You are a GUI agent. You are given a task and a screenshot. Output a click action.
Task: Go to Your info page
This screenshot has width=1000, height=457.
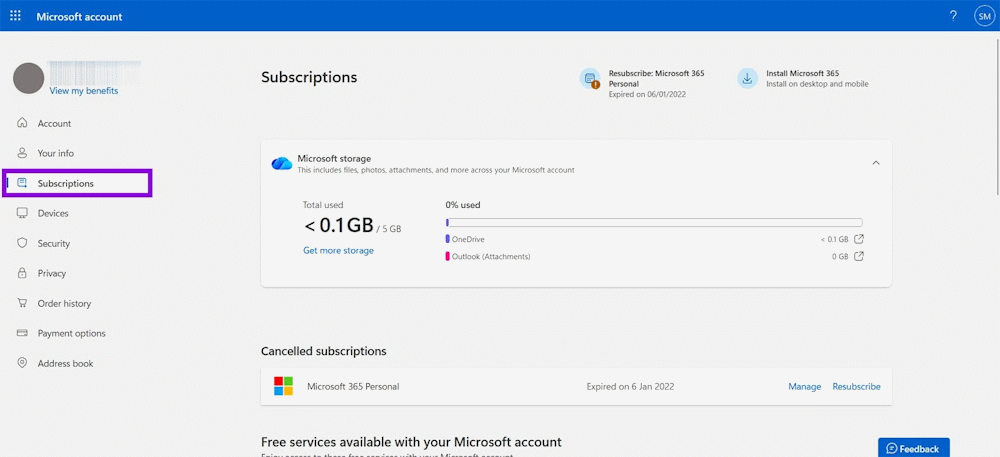click(x=55, y=154)
